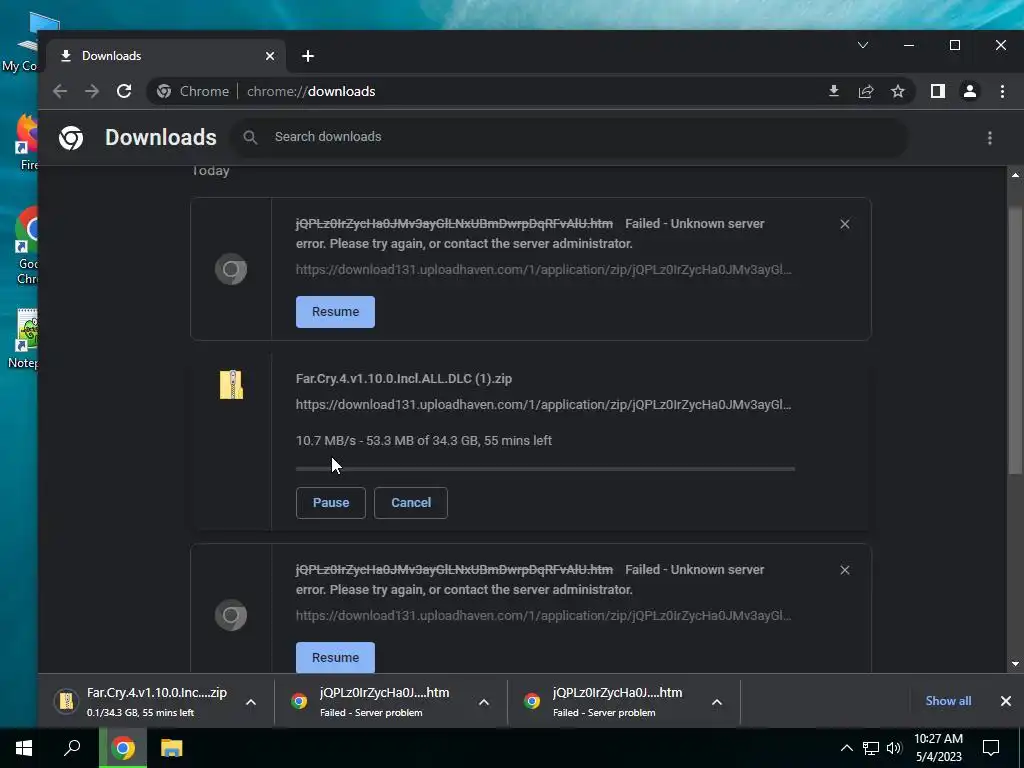Open the notification center icon

(x=991, y=748)
